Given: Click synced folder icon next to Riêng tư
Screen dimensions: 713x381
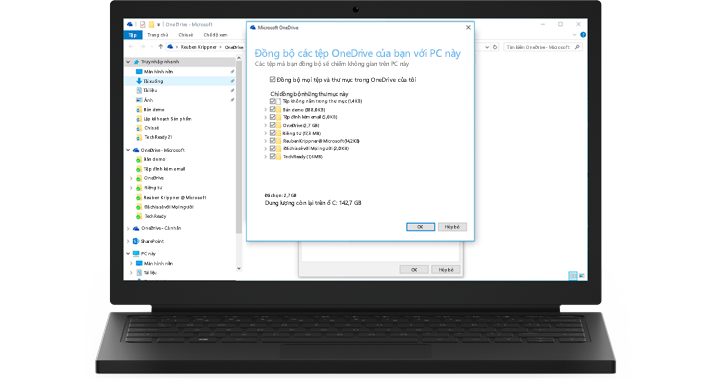Looking at the screenshot, I should pyautogui.click(x=139, y=188).
